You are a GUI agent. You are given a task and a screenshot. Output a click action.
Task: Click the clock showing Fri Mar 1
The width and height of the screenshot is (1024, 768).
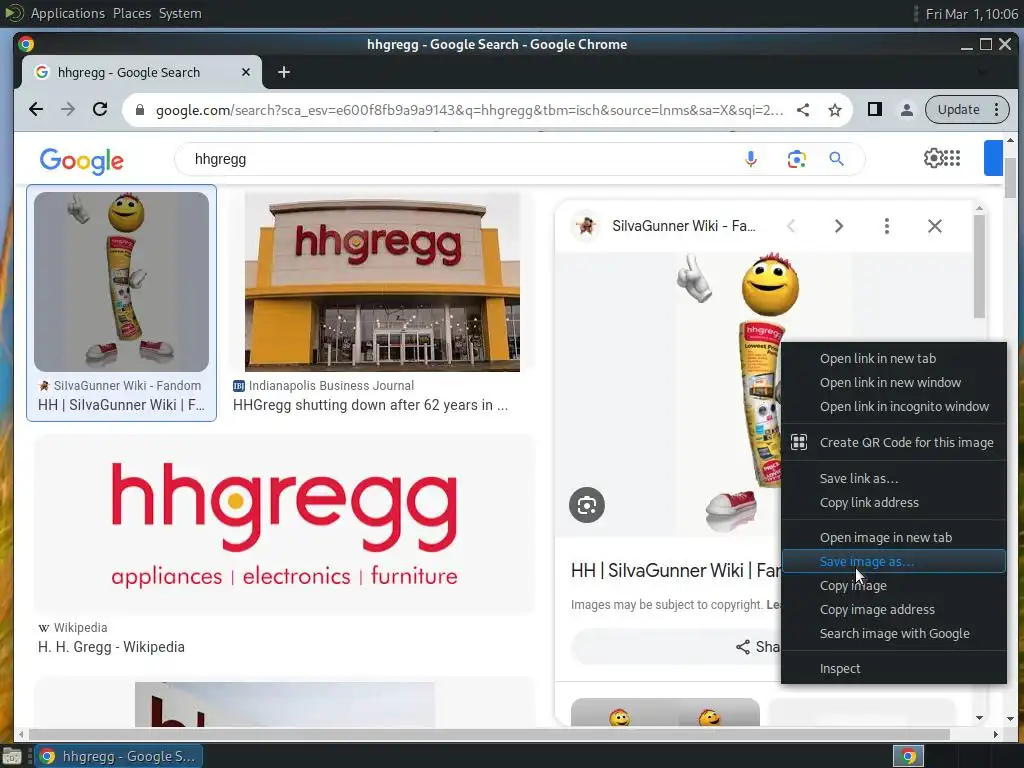pos(972,14)
